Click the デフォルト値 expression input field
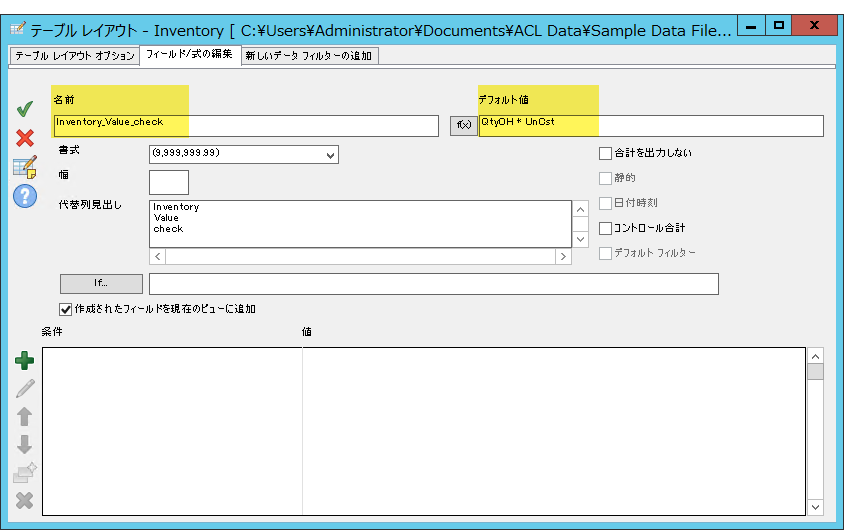Image resolution: width=844 pixels, height=530 pixels. [650, 125]
